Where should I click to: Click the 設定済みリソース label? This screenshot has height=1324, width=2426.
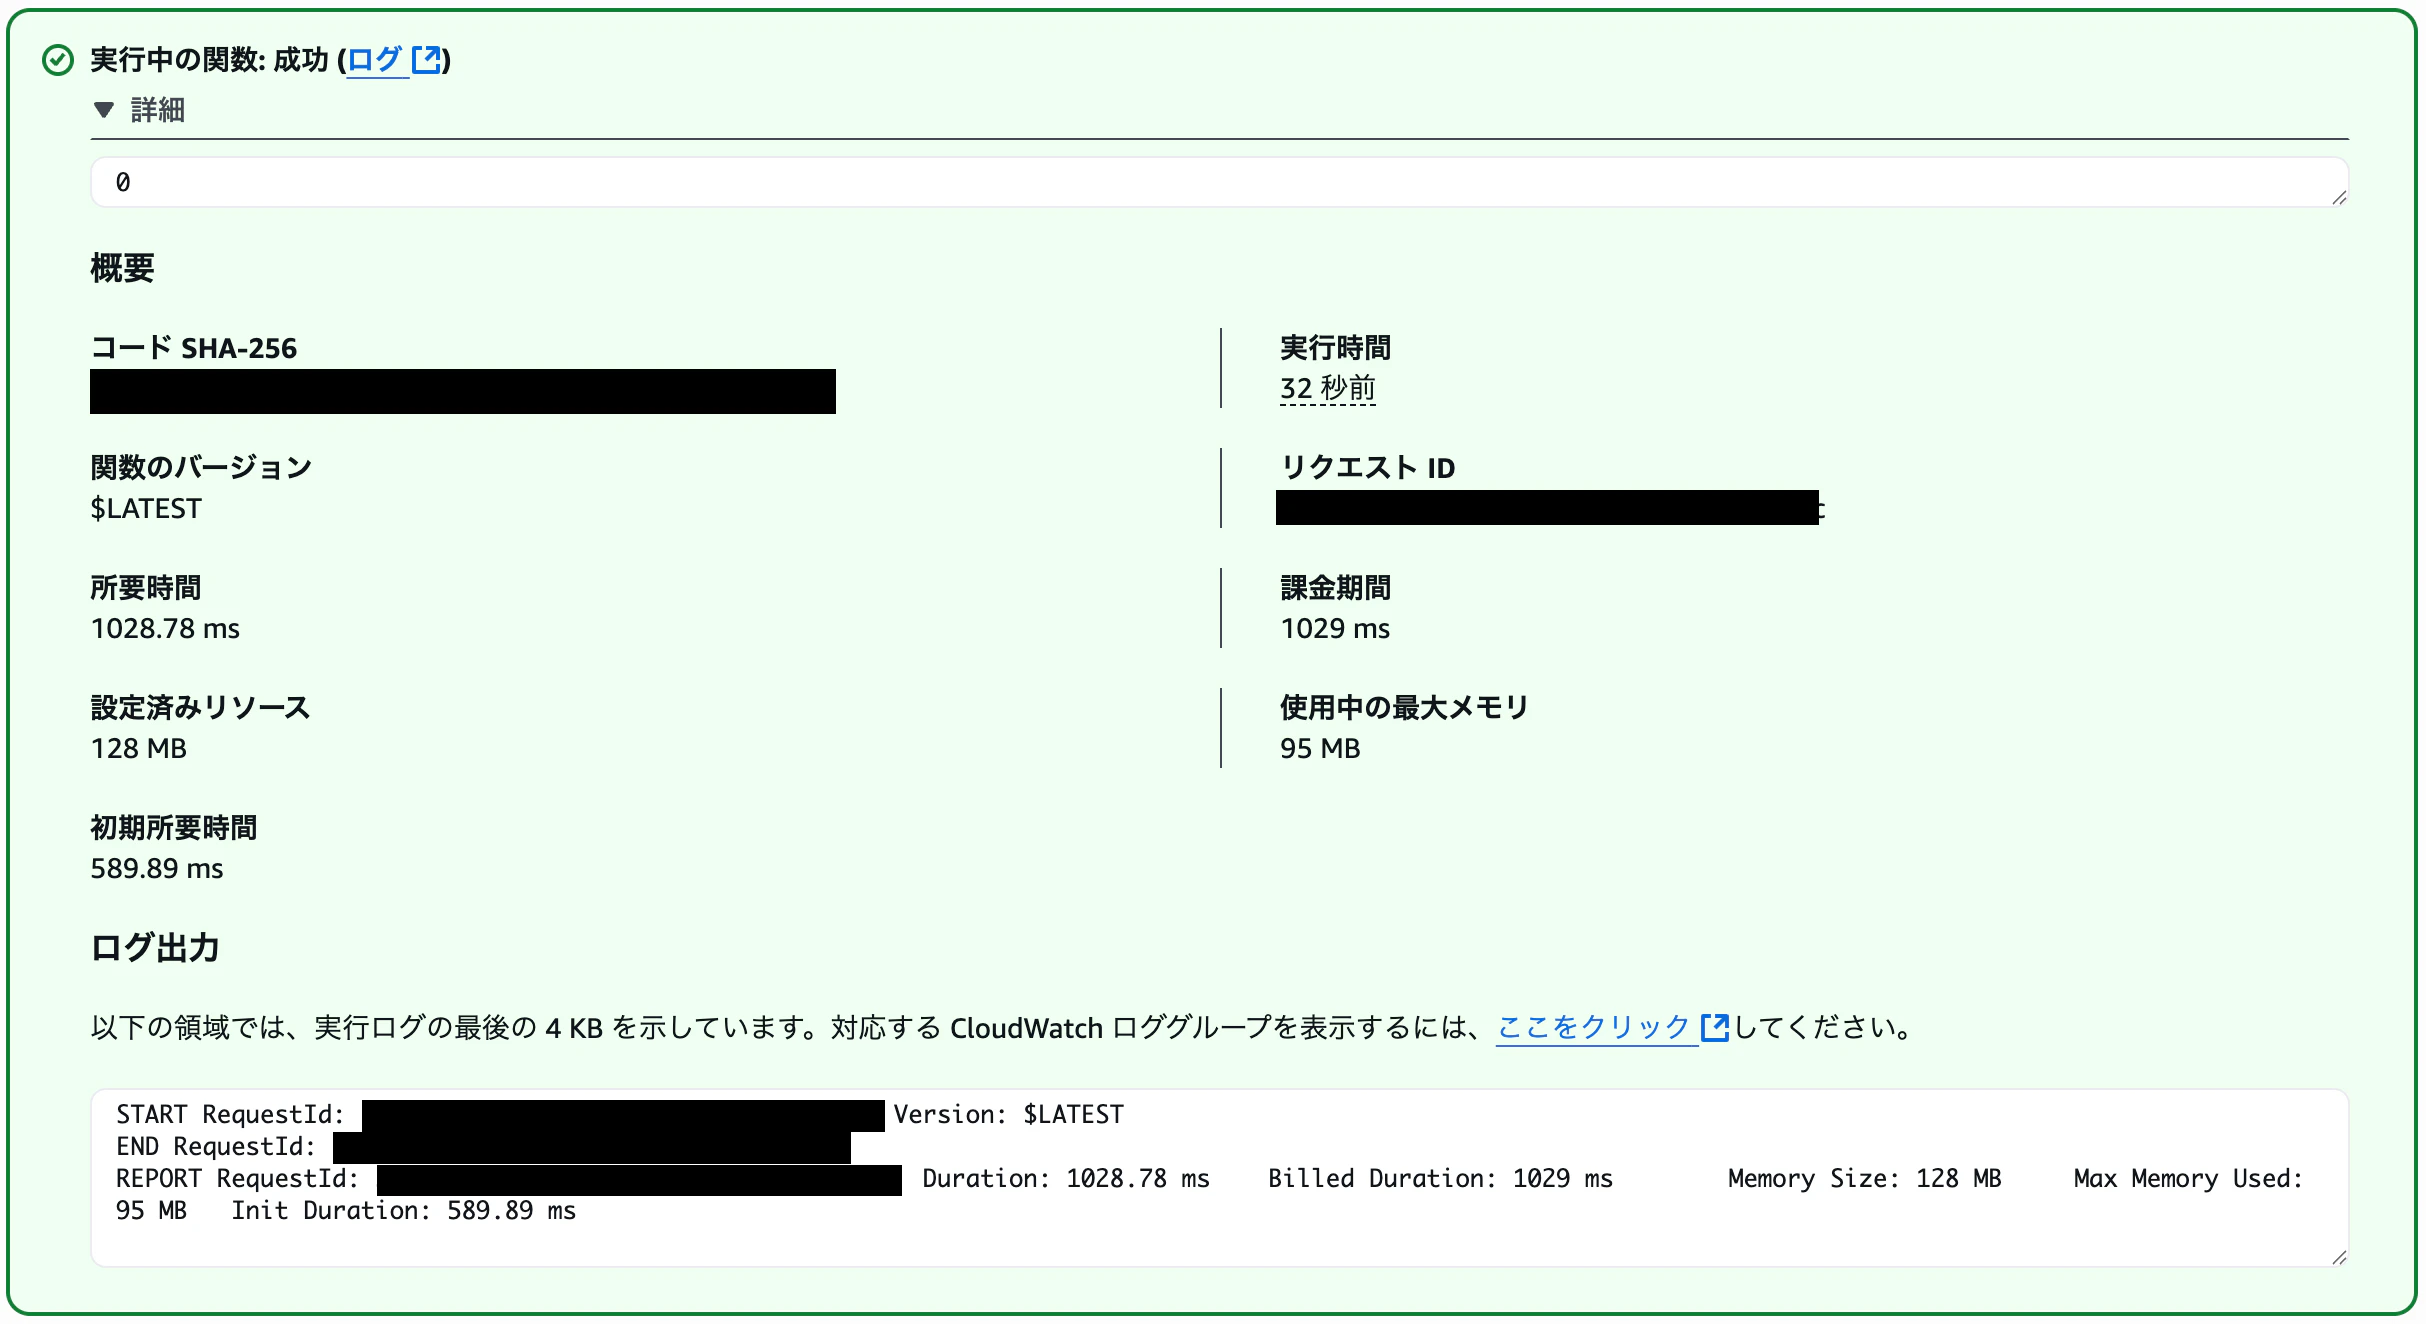point(200,708)
